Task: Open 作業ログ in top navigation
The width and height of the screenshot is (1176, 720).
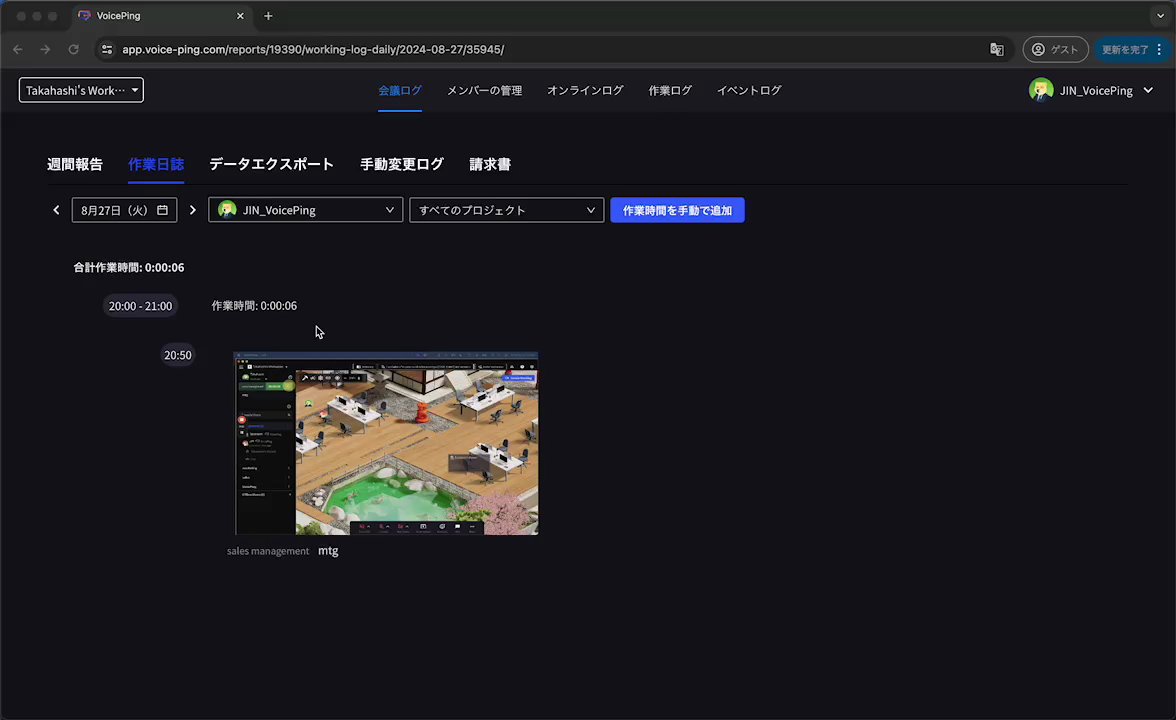Action: coord(670,90)
